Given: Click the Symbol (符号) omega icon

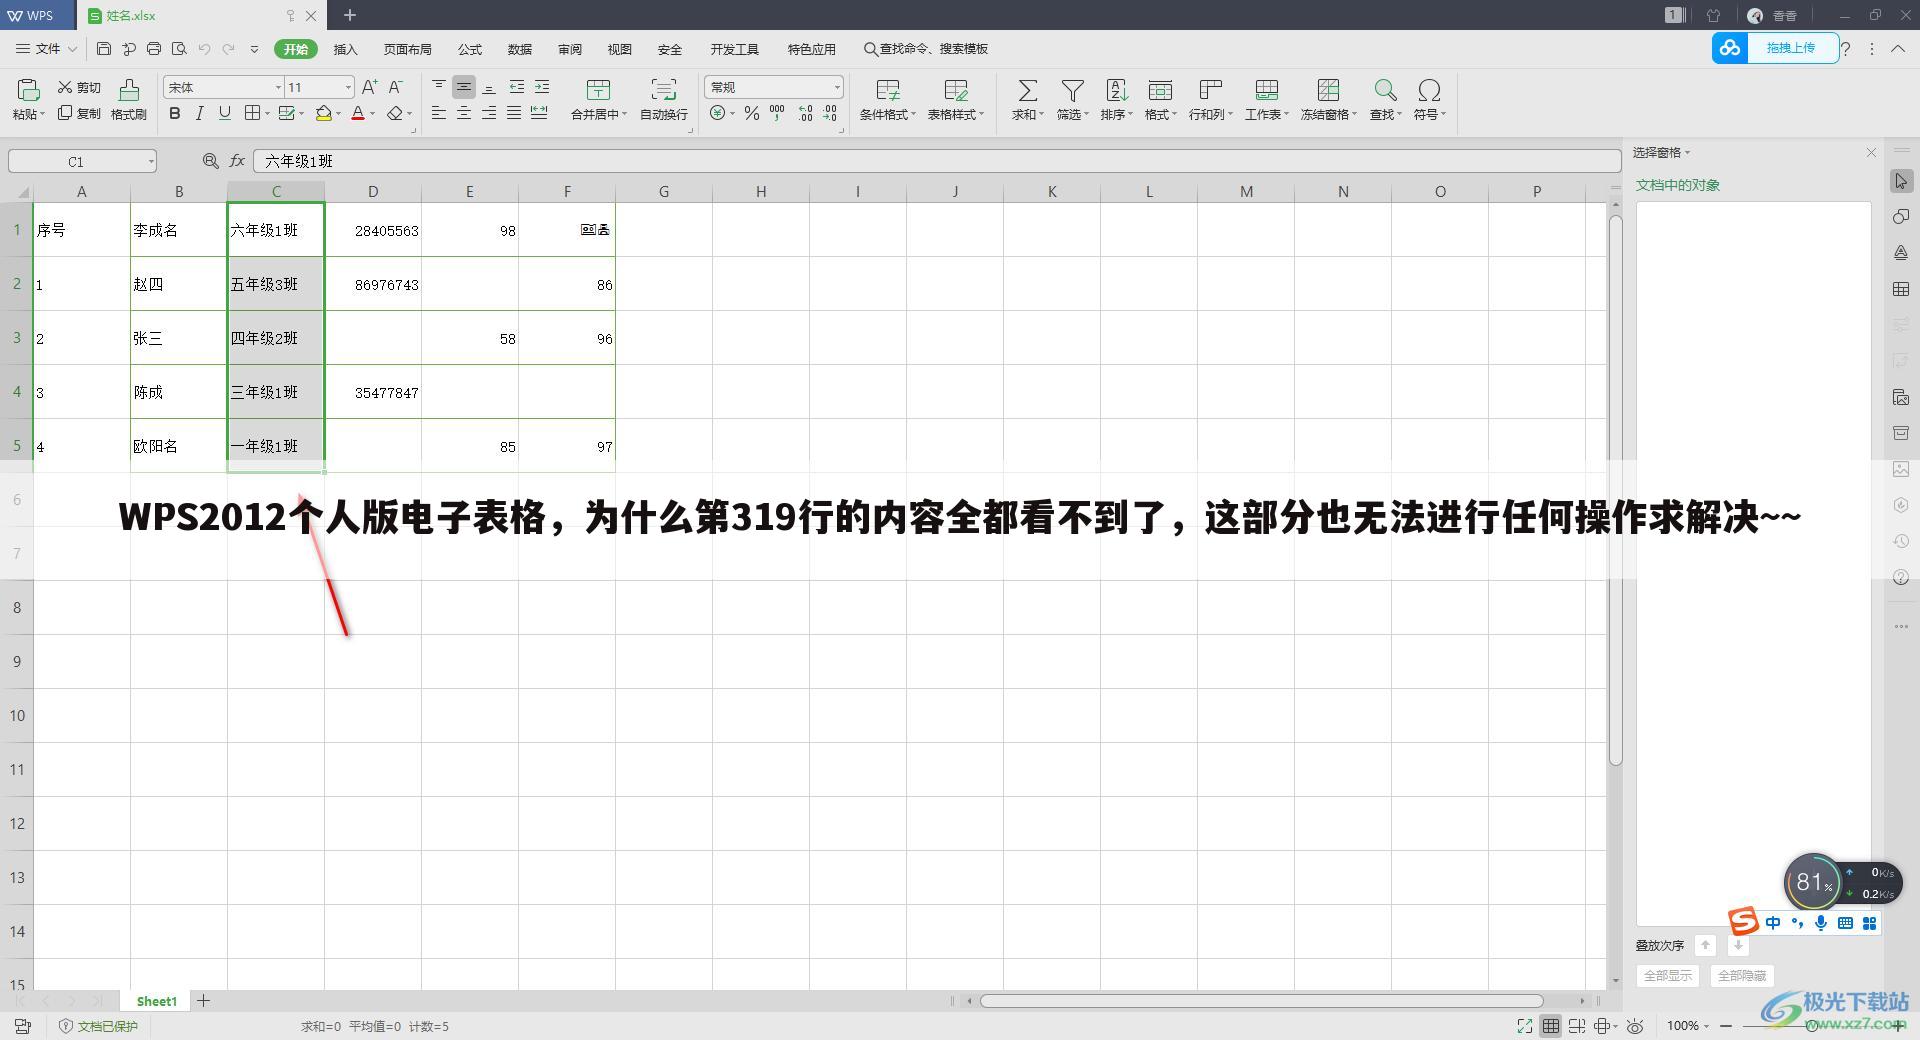Looking at the screenshot, I should 1430,91.
